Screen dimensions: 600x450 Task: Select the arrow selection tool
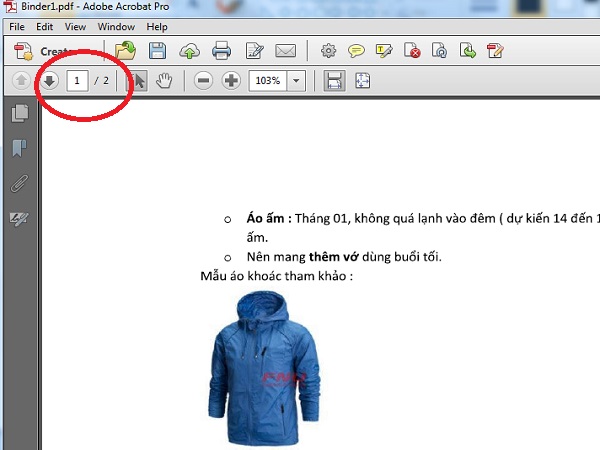point(138,81)
